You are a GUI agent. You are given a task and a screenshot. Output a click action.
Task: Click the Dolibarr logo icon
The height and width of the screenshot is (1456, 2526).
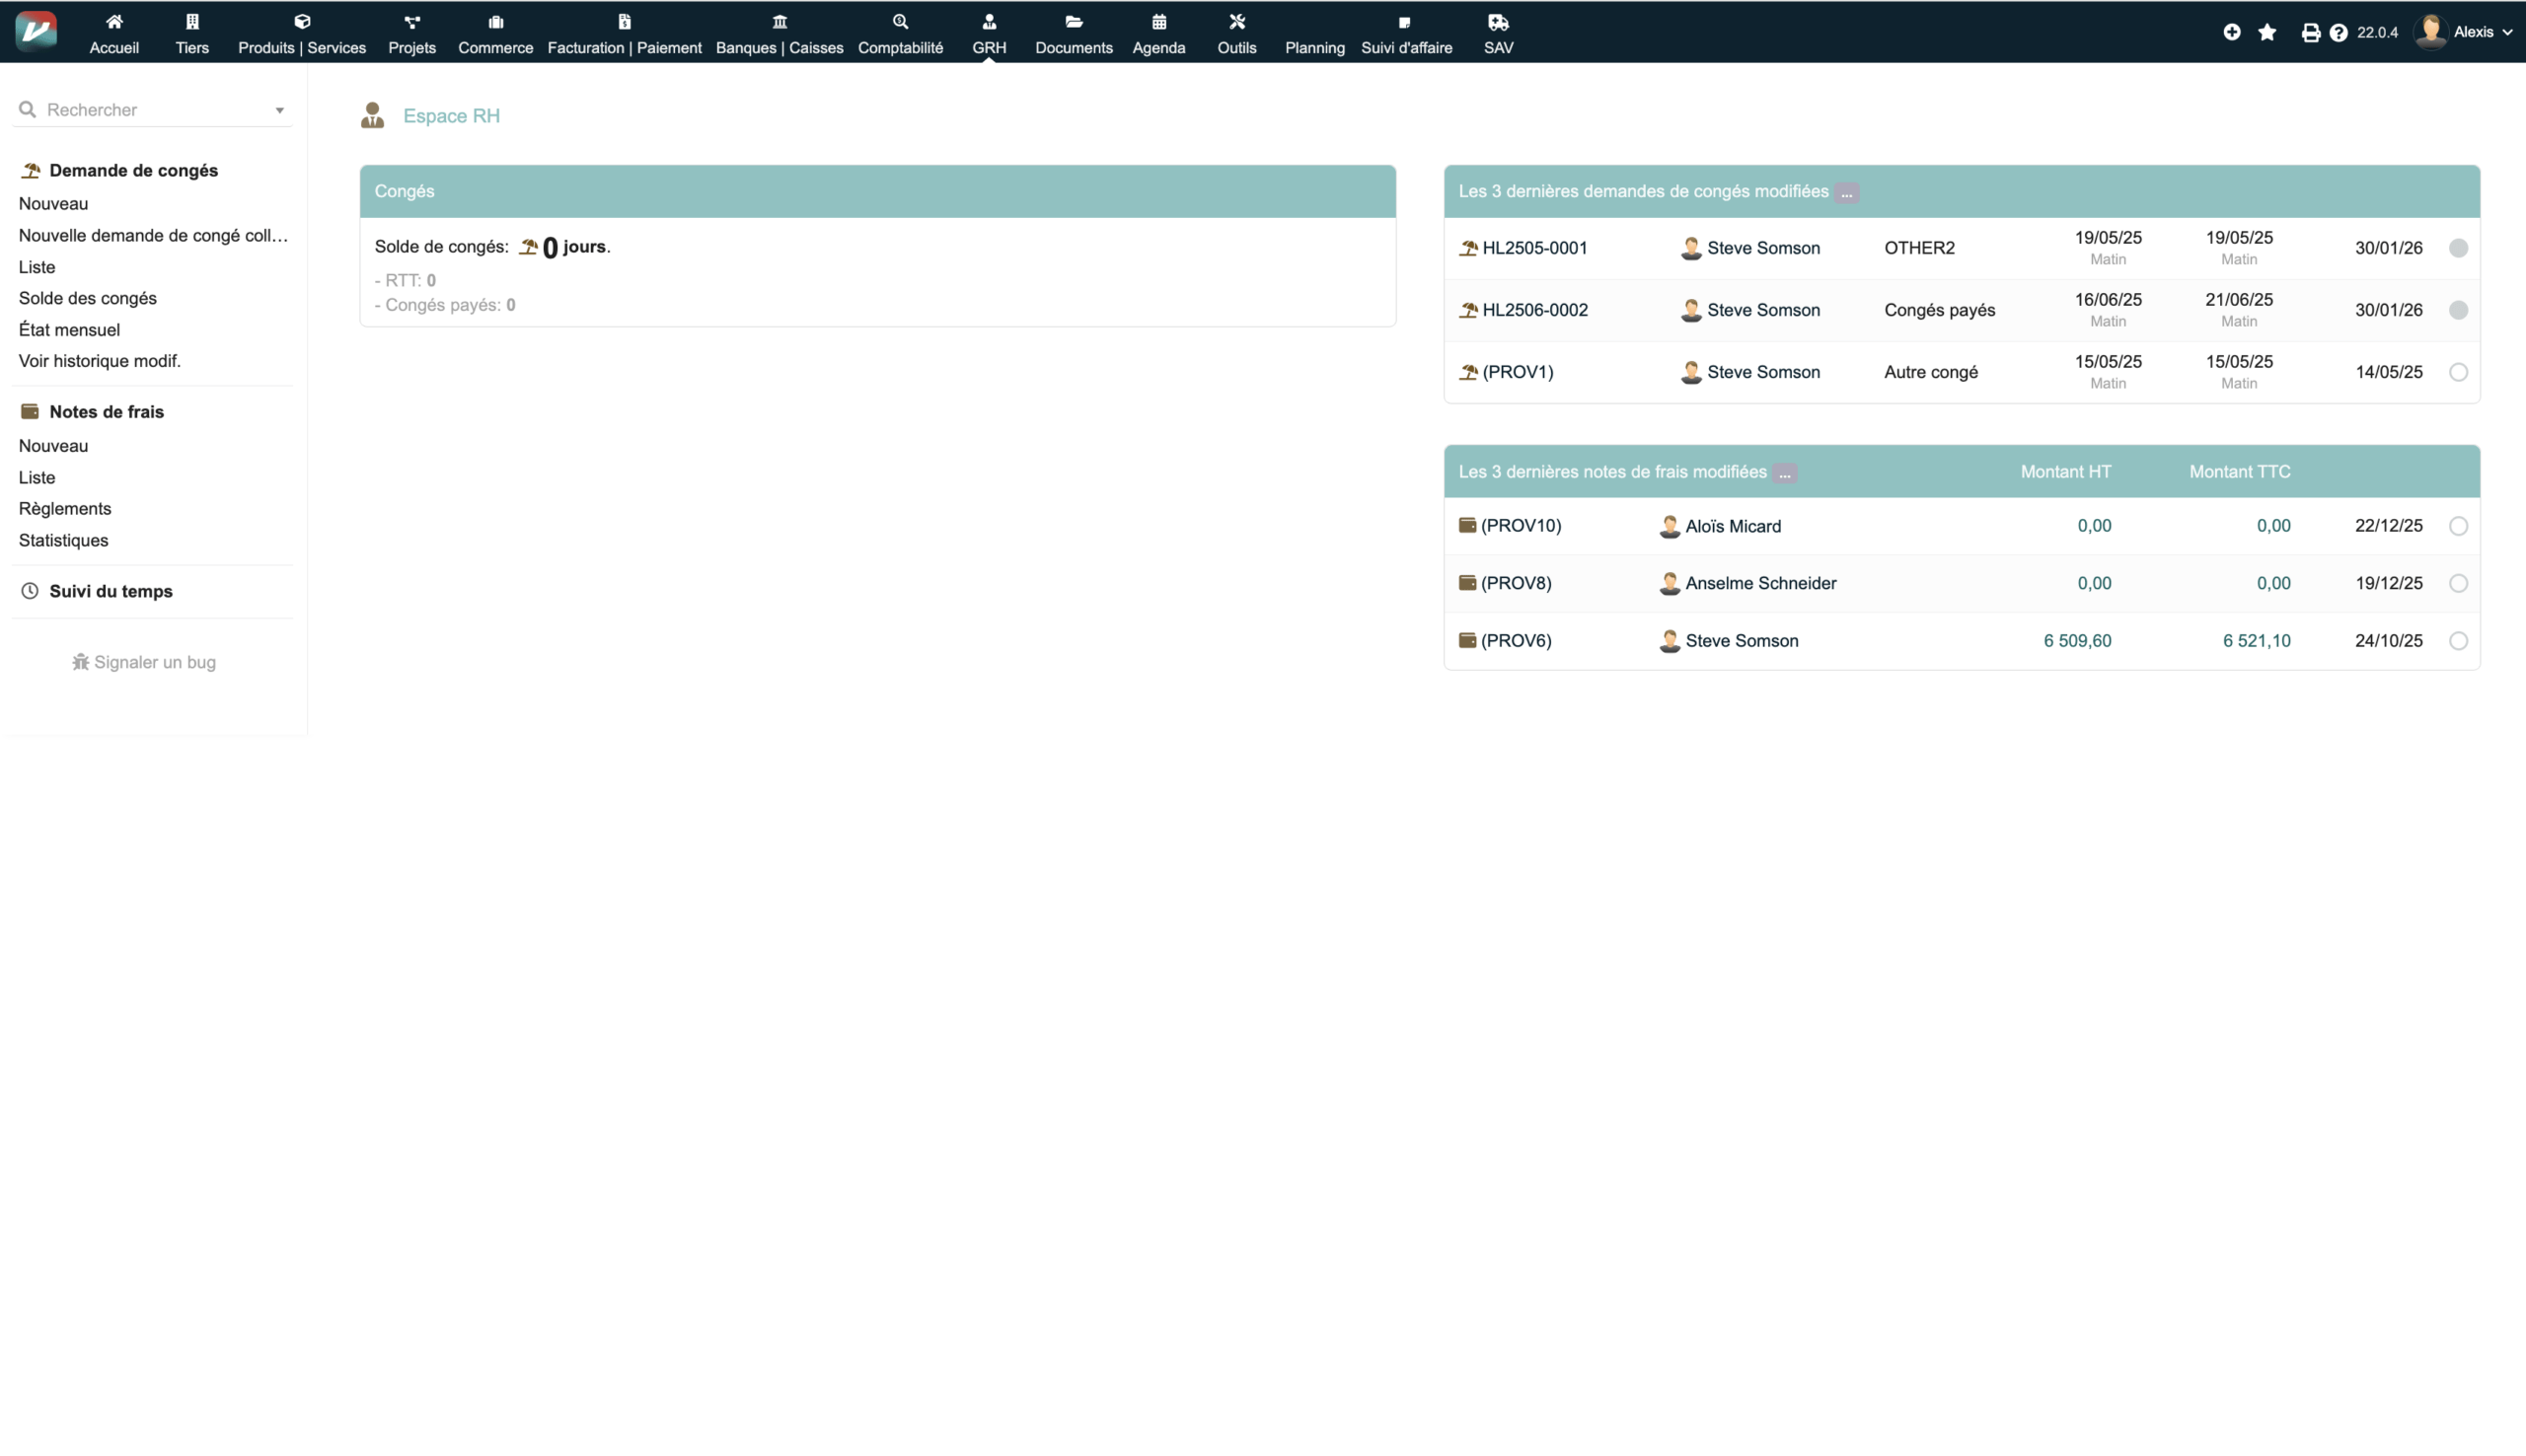(36, 31)
